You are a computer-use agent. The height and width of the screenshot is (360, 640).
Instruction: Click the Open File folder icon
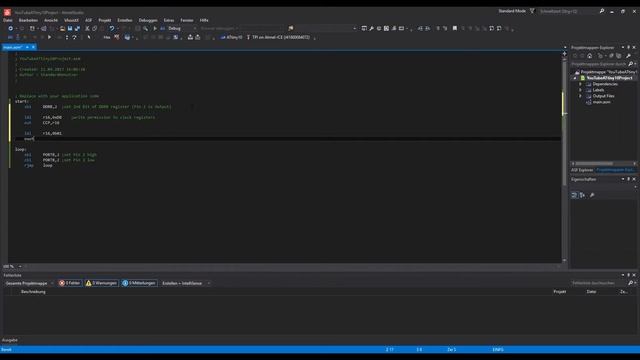pos(62,29)
